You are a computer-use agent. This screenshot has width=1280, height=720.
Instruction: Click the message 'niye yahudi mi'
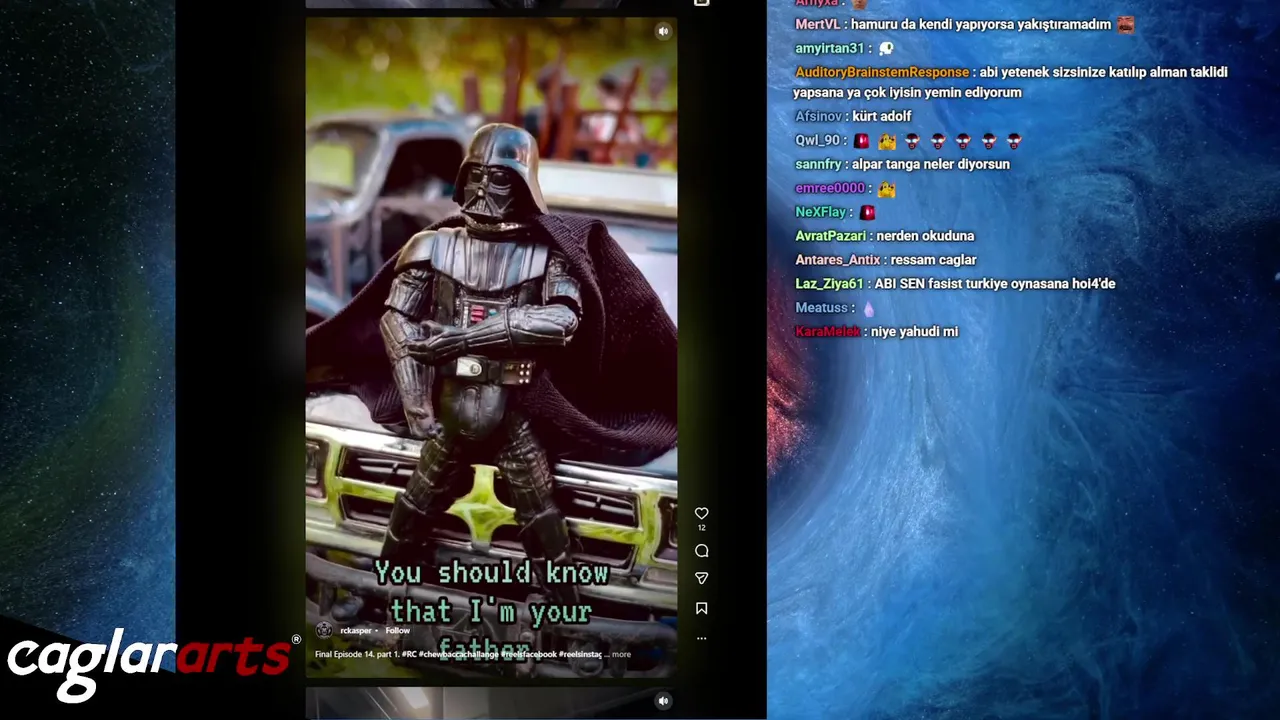pos(915,332)
